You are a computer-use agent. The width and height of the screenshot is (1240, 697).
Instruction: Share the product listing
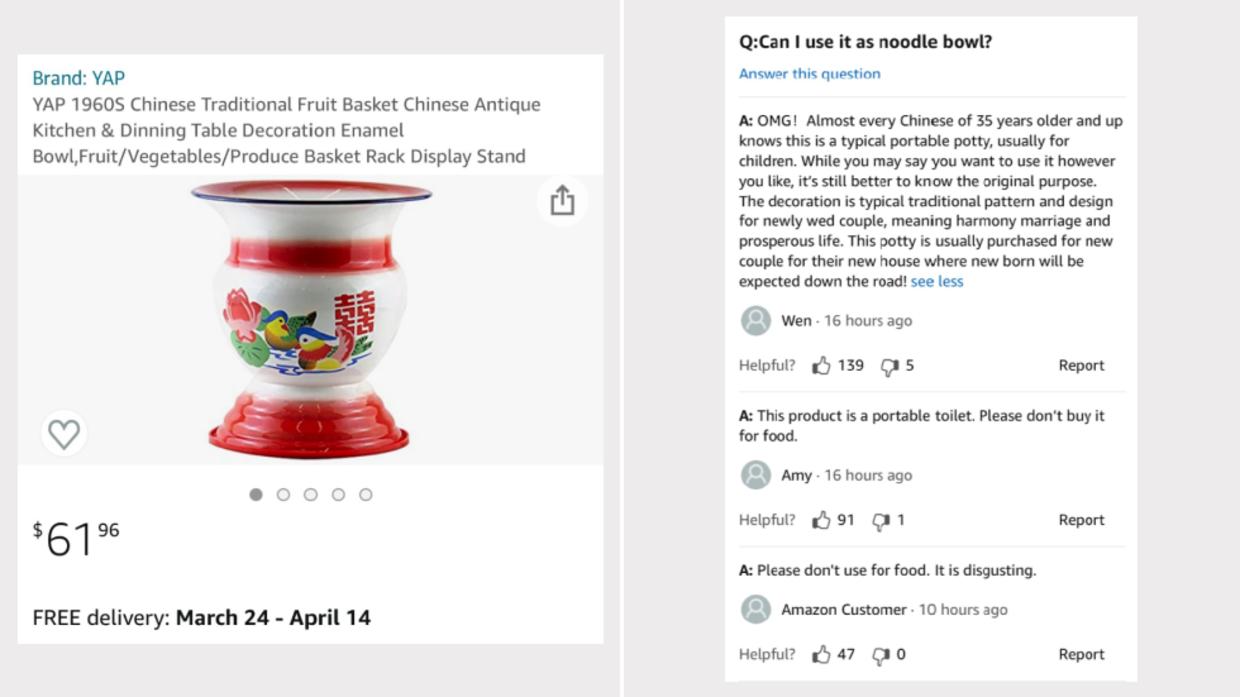click(x=563, y=200)
